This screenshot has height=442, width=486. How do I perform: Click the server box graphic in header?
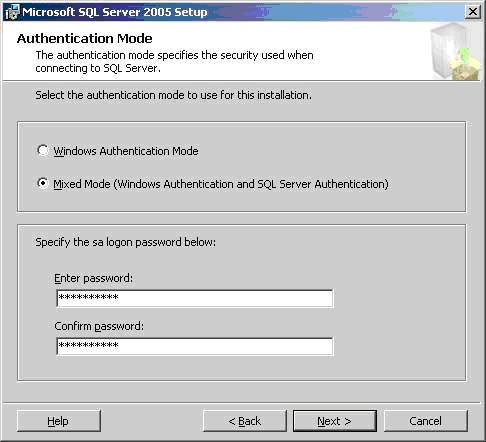tap(456, 52)
